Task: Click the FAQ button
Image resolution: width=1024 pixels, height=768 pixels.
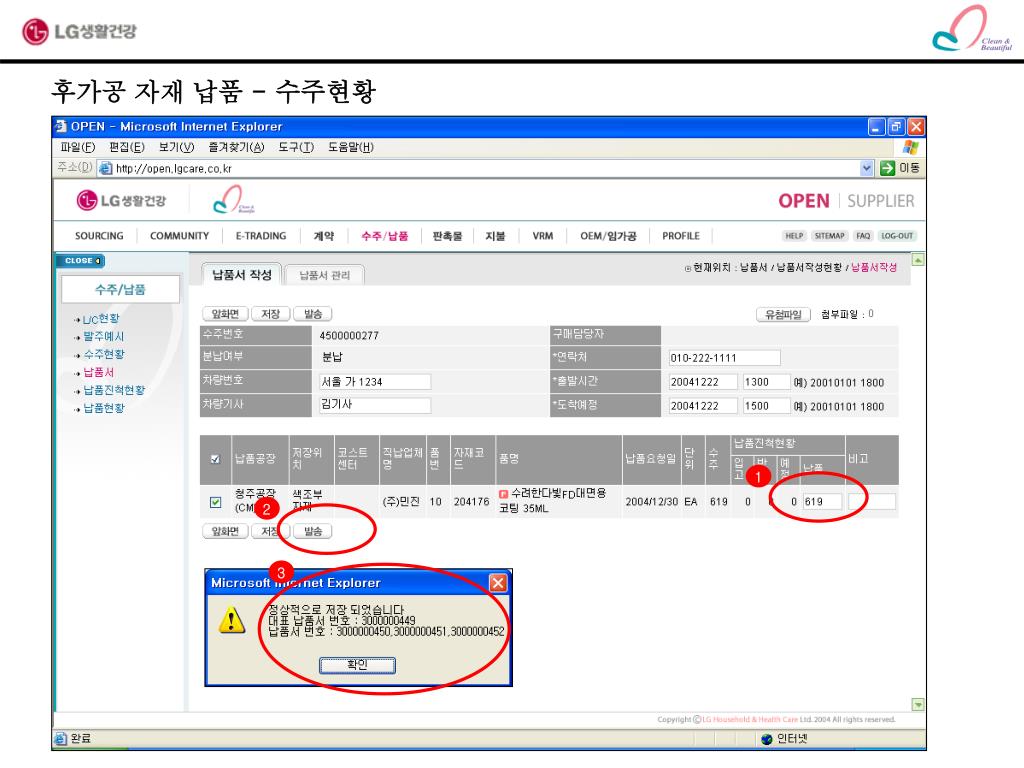Action: pyautogui.click(x=863, y=236)
